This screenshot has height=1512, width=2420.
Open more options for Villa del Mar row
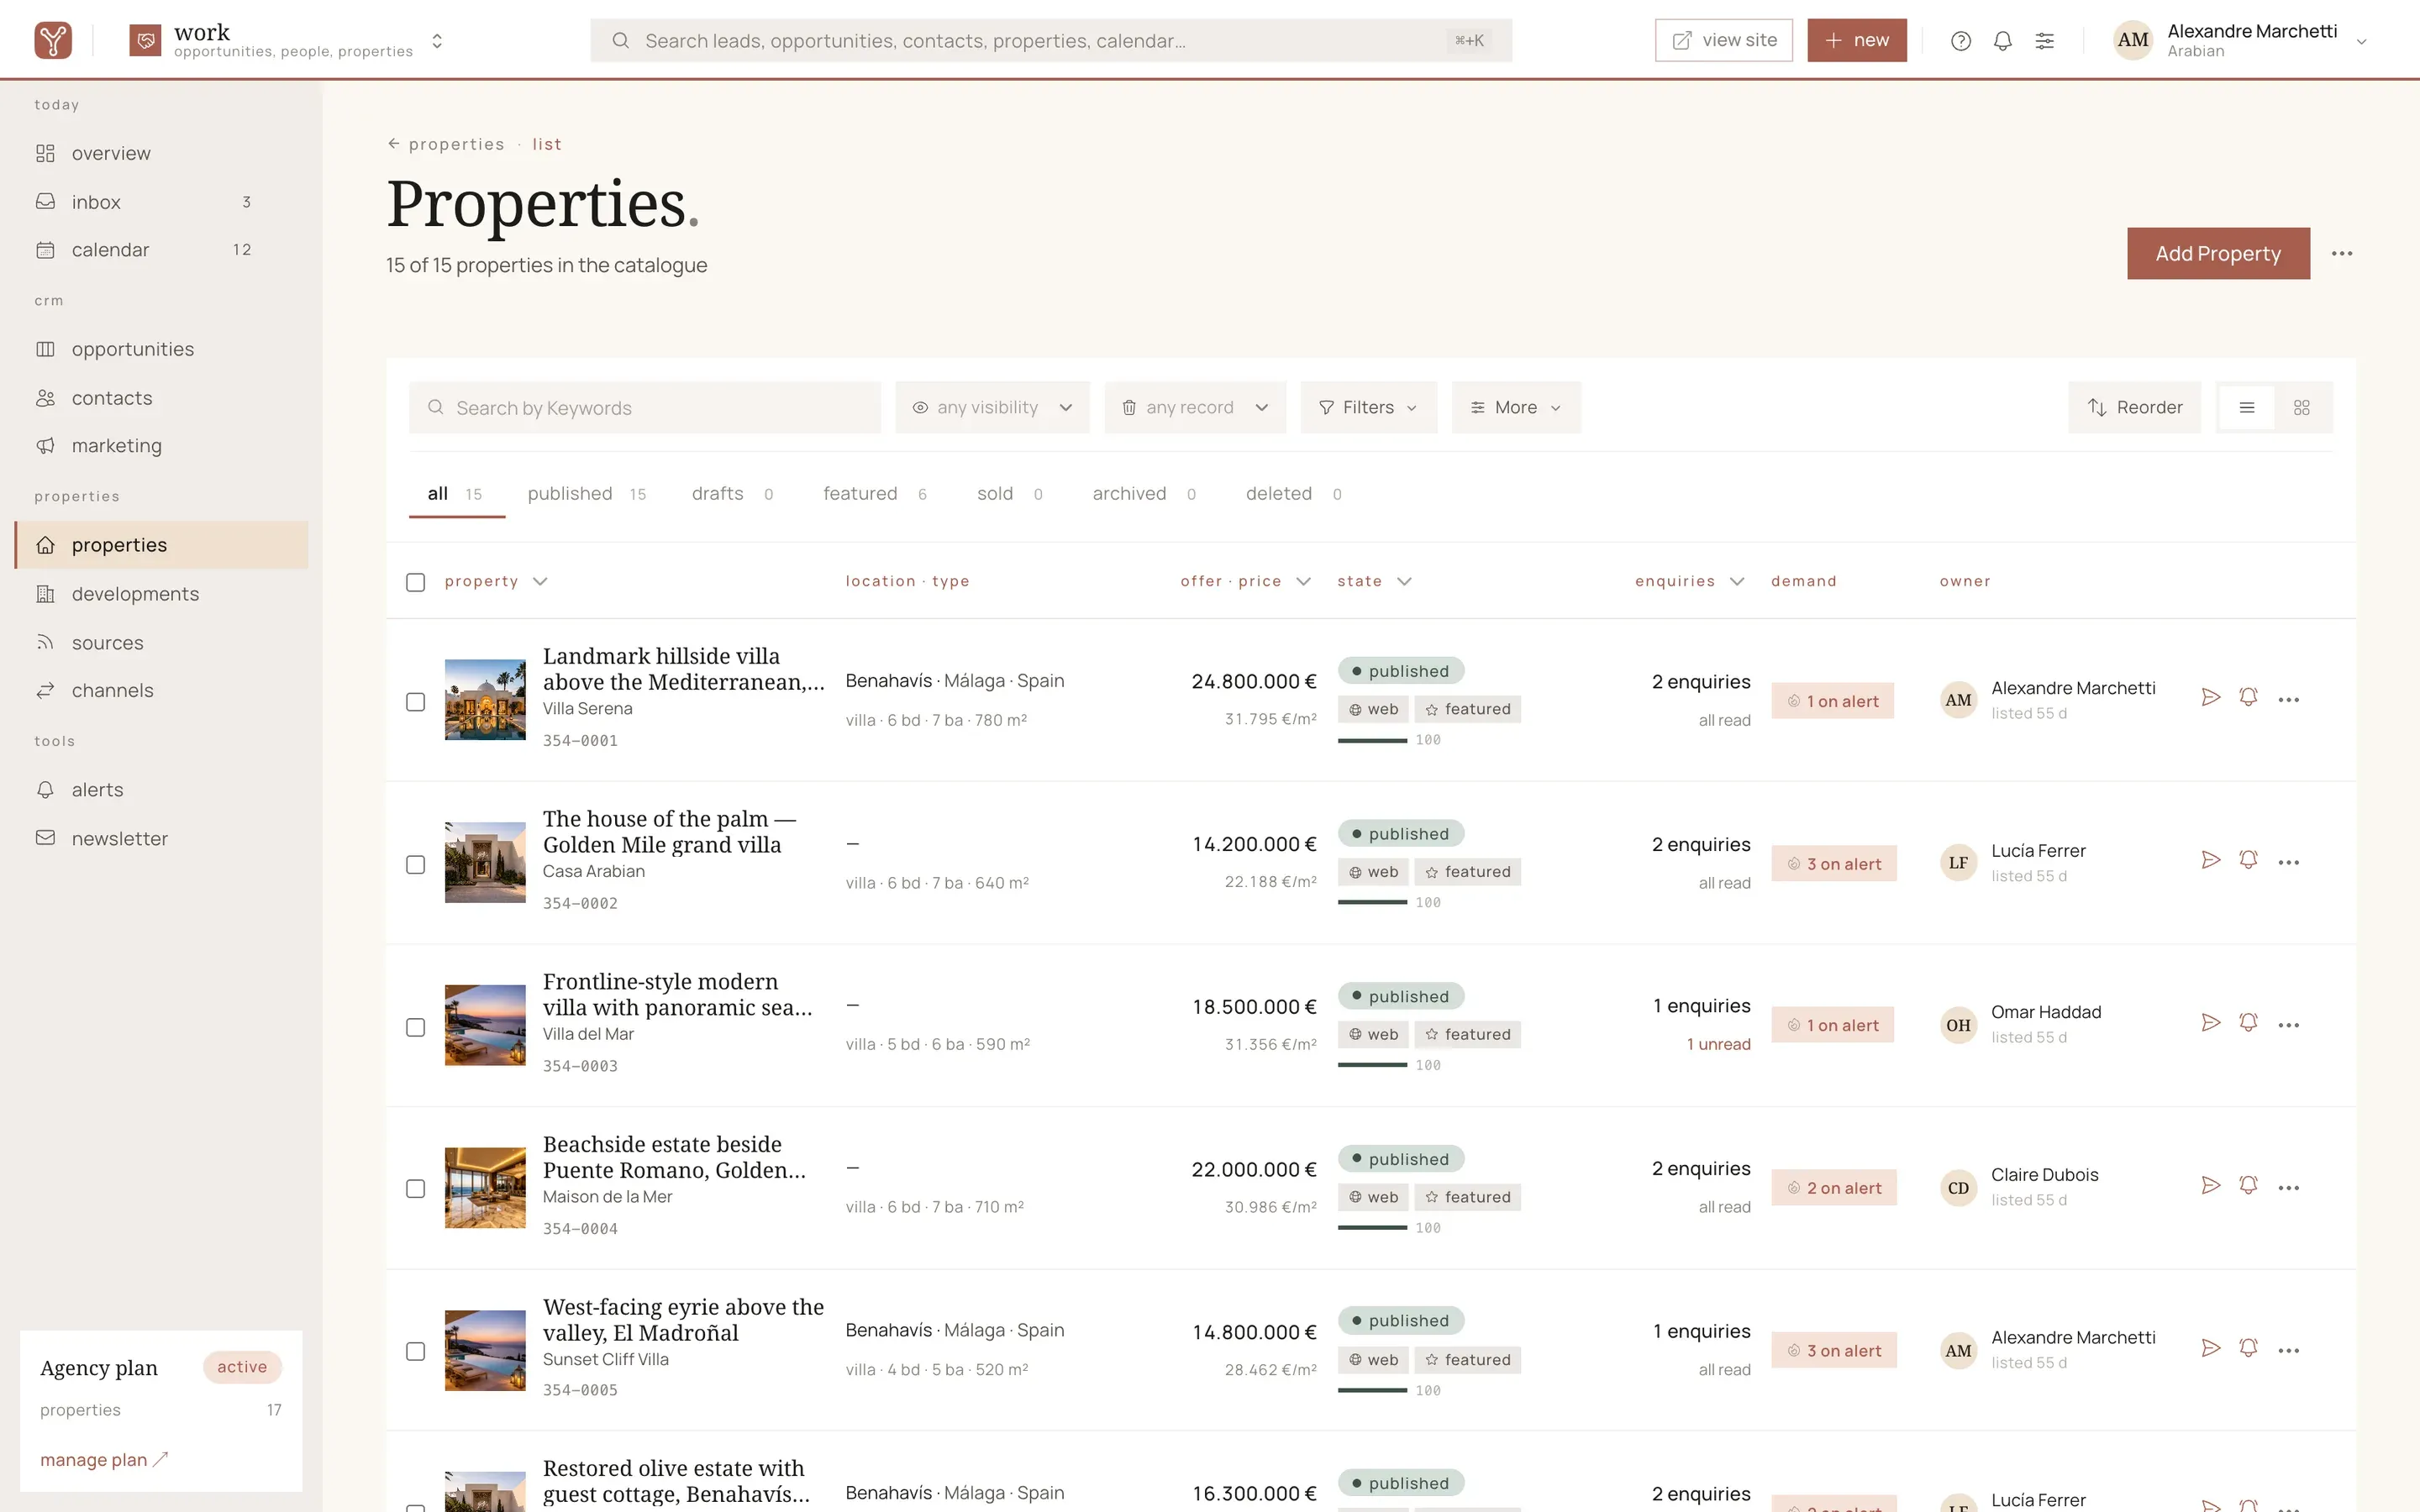(x=2288, y=1024)
